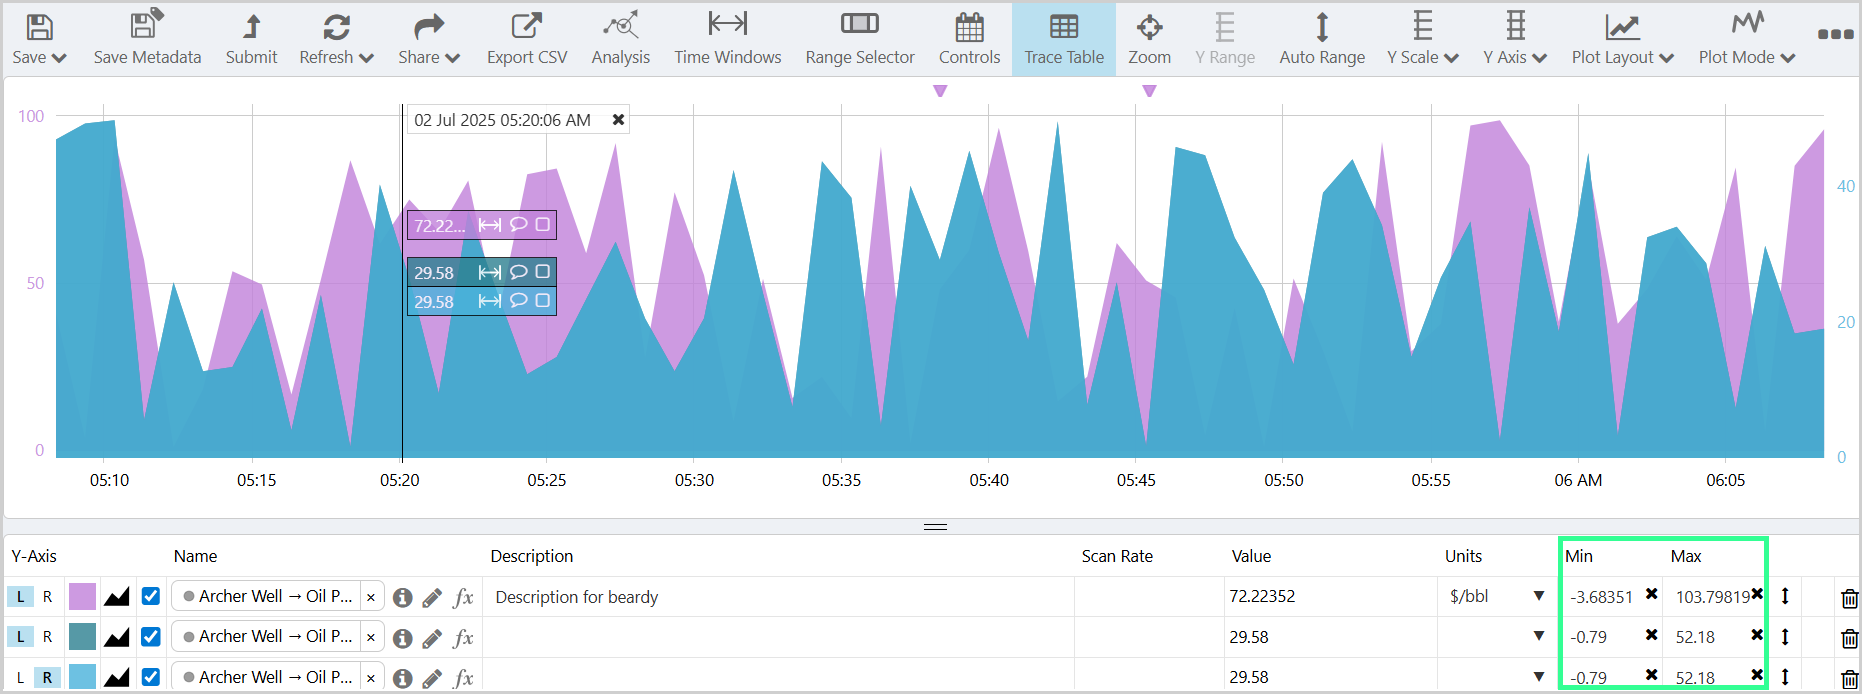Delete the first trace with trash icon
Screen dimensions: 1862x694
pos(1849,598)
